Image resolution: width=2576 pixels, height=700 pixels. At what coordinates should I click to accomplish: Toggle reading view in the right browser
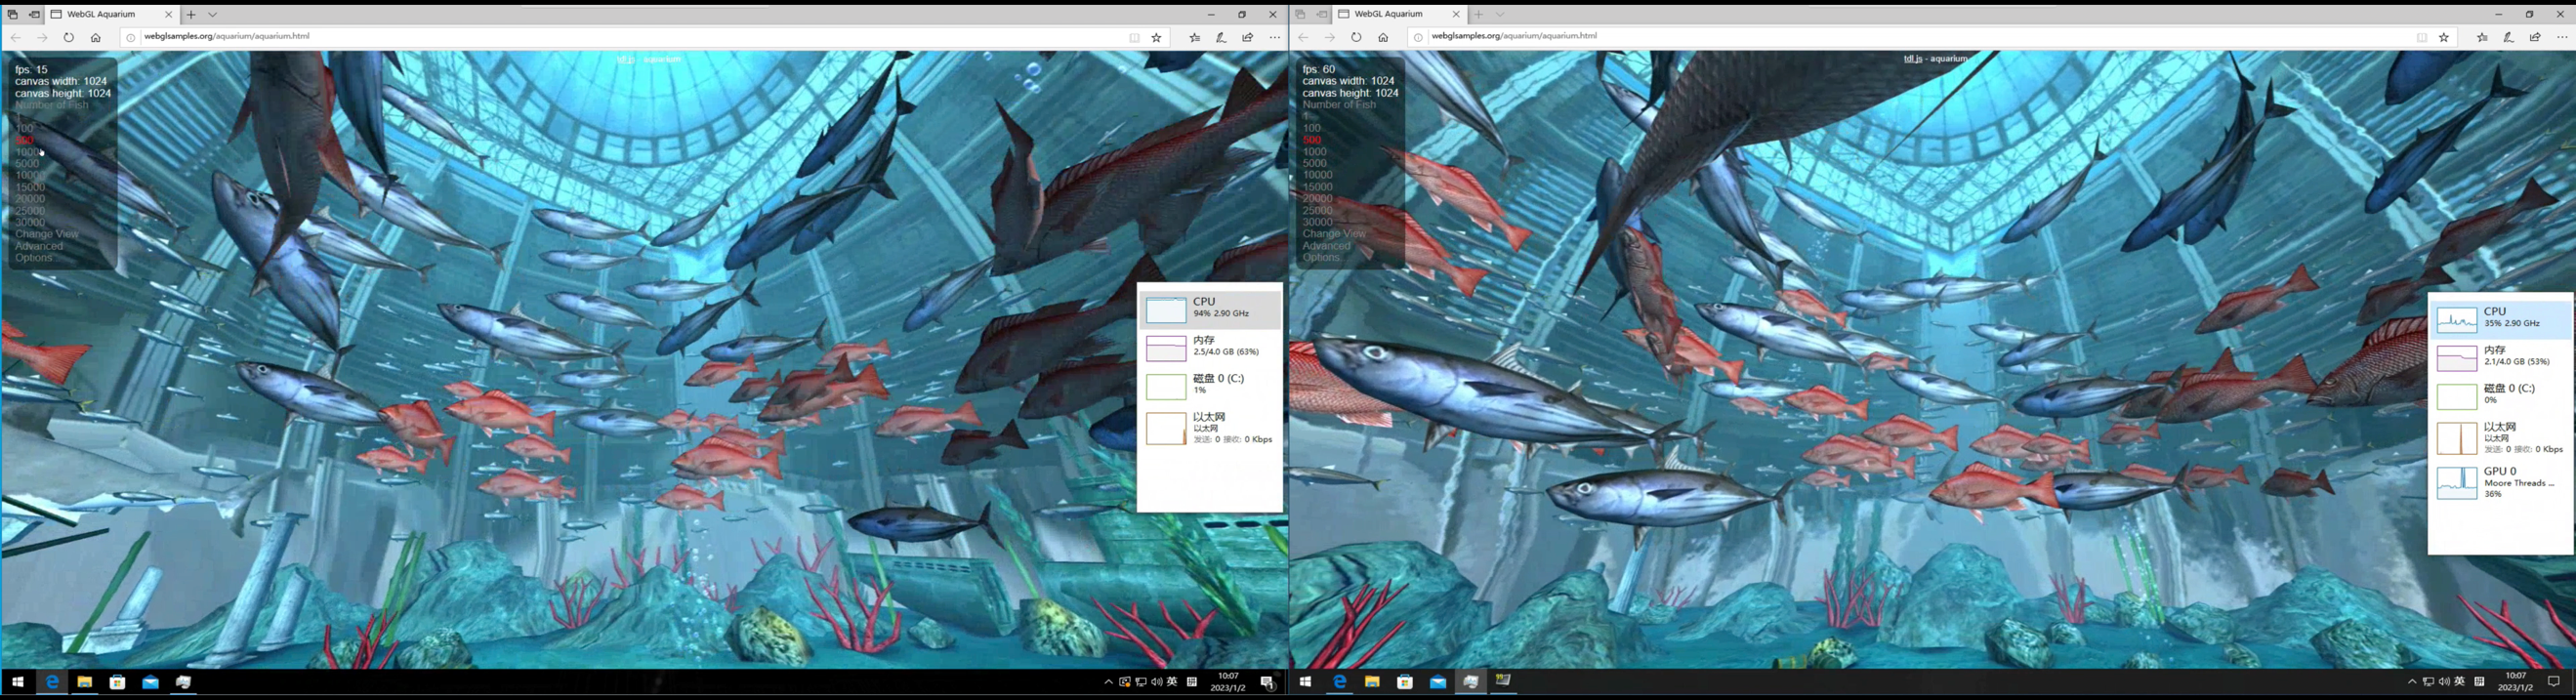tap(2422, 38)
